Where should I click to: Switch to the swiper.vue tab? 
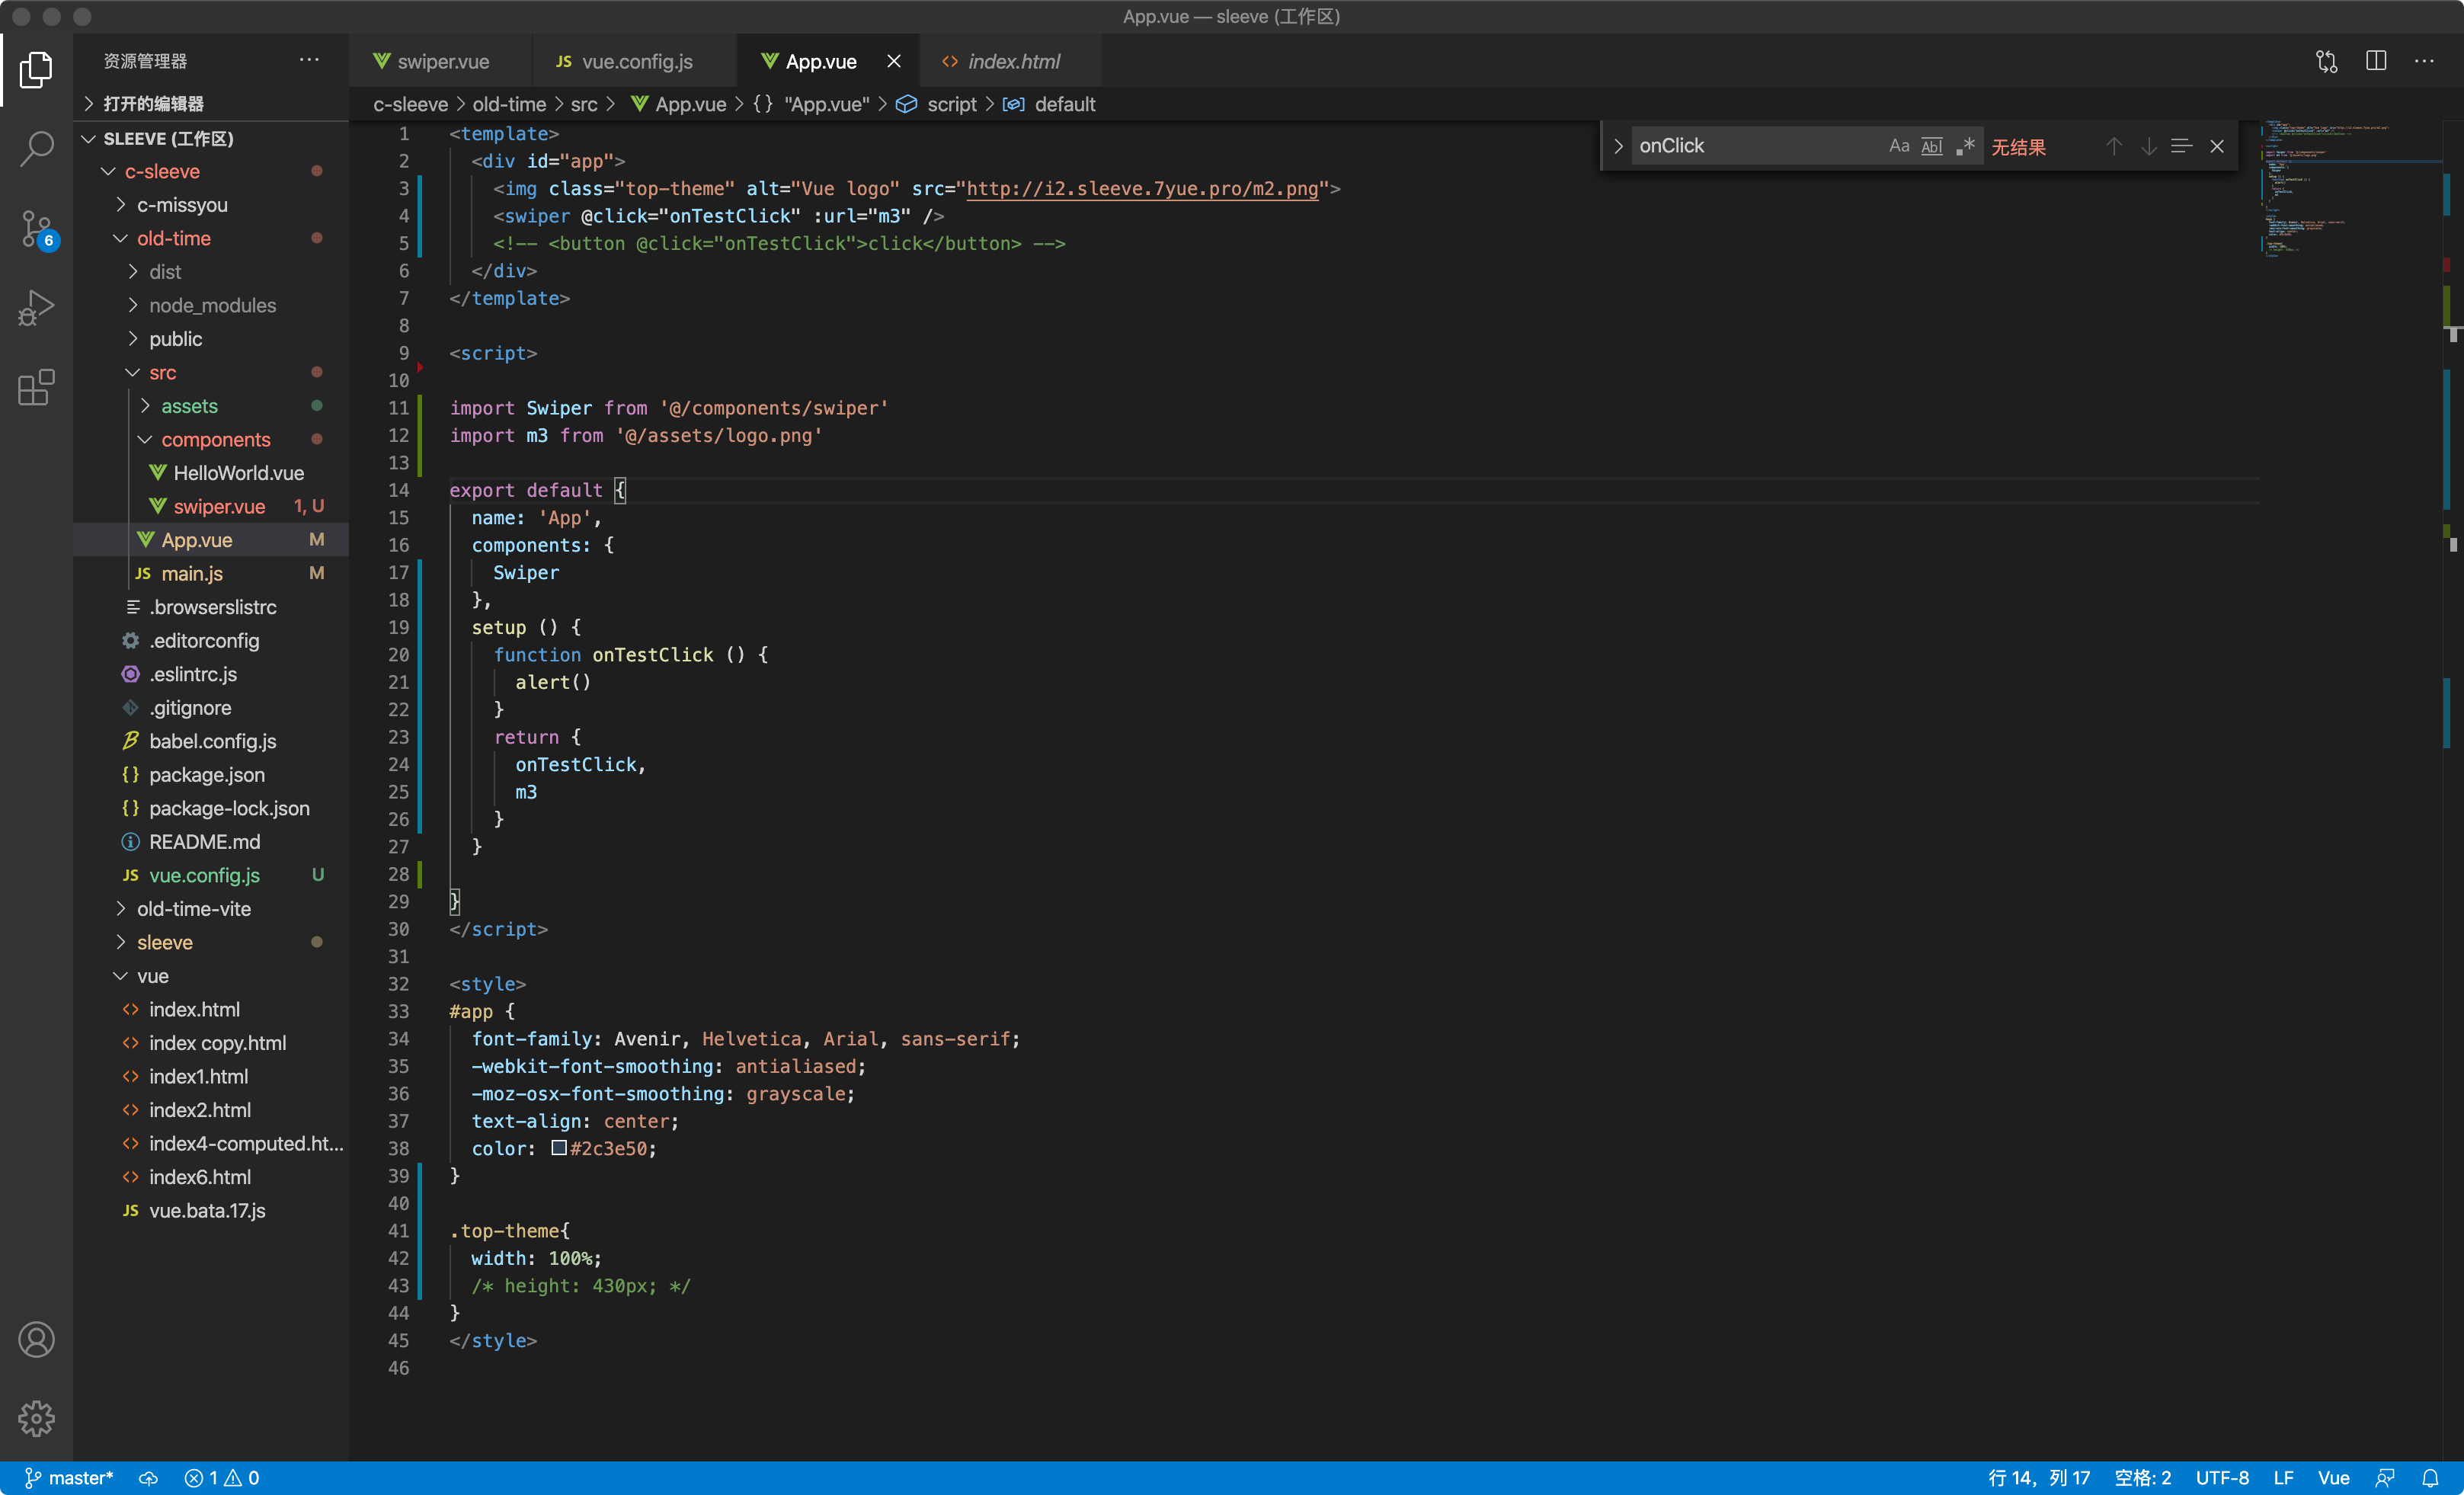coord(441,61)
